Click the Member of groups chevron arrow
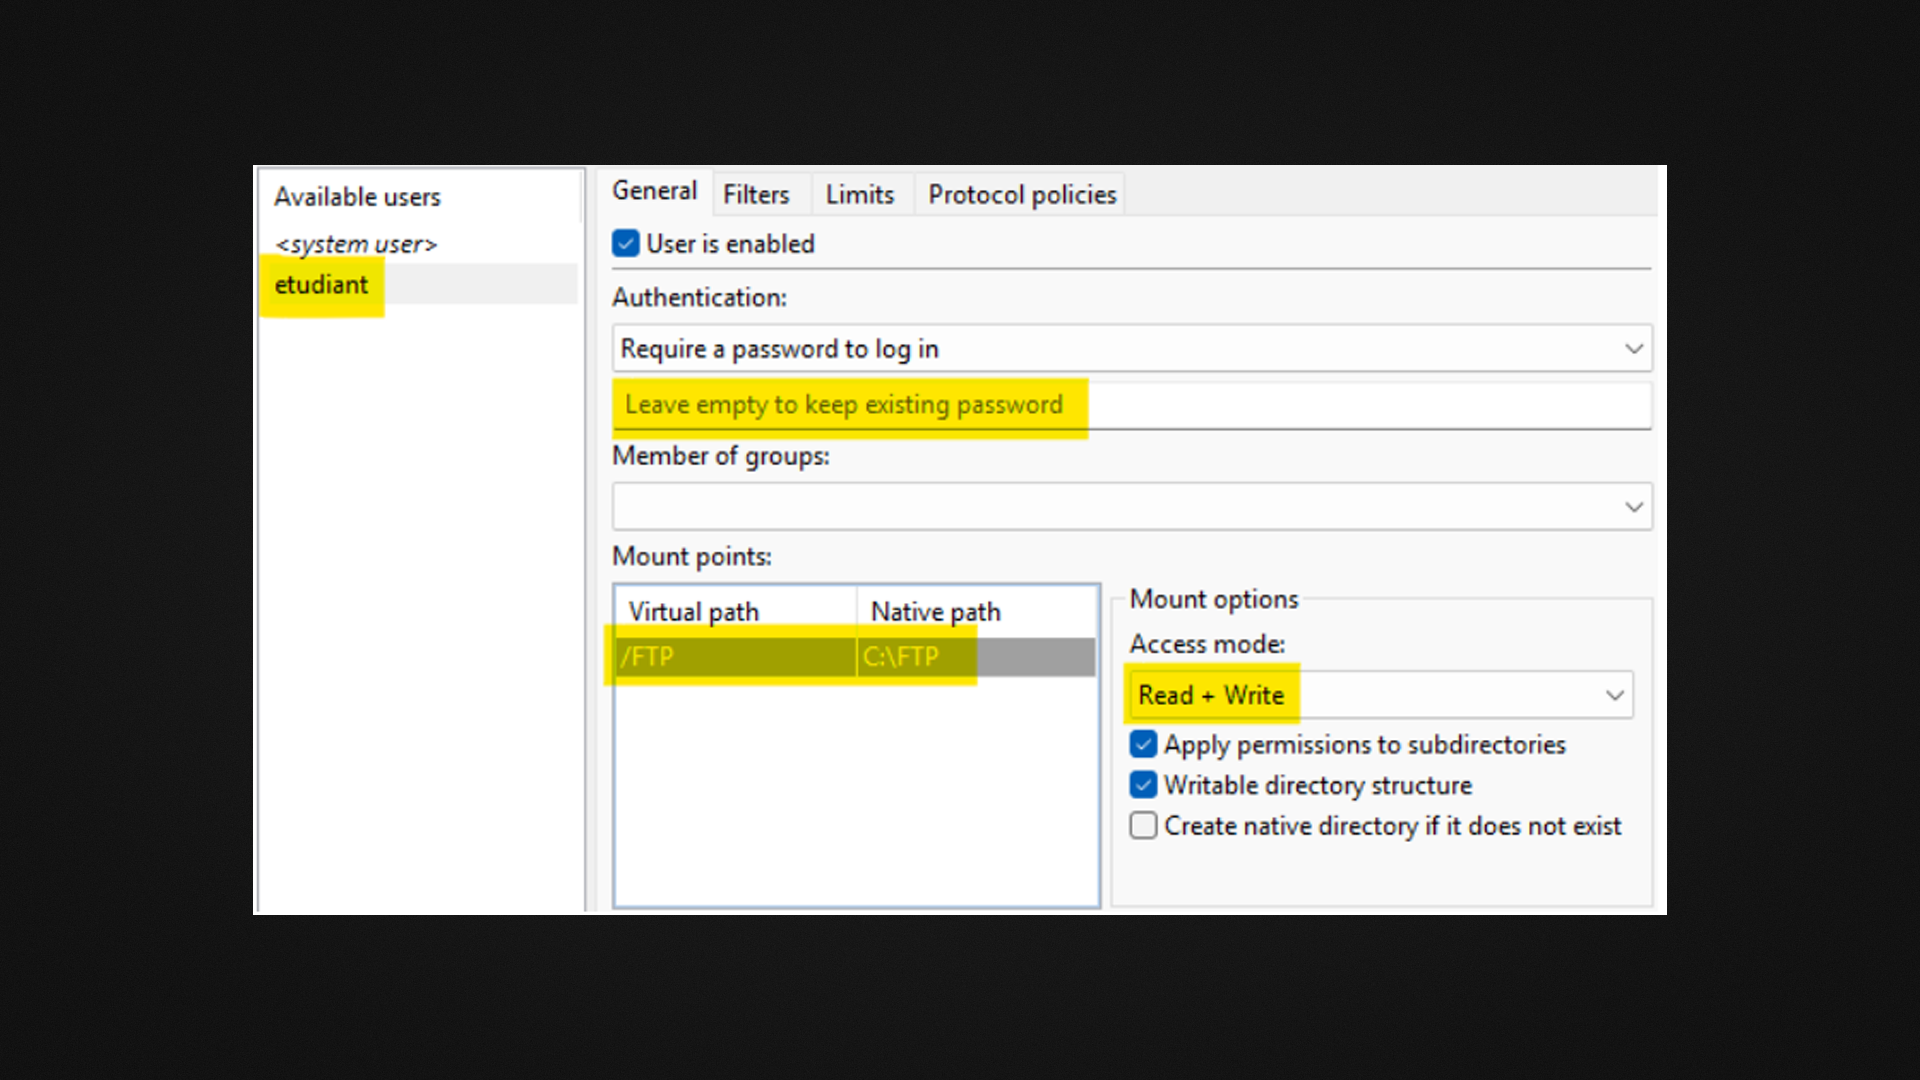Image resolution: width=1920 pixels, height=1080 pixels. tap(1633, 507)
